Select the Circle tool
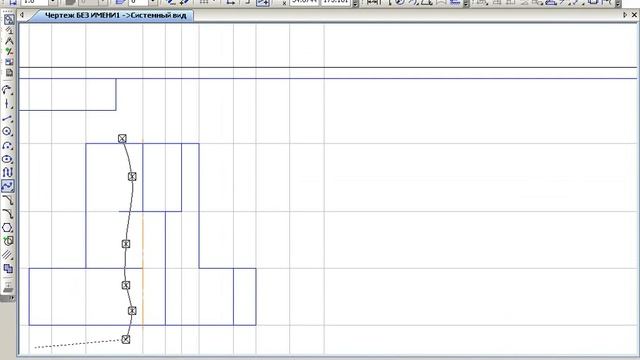The image size is (640, 360). coord(8,131)
